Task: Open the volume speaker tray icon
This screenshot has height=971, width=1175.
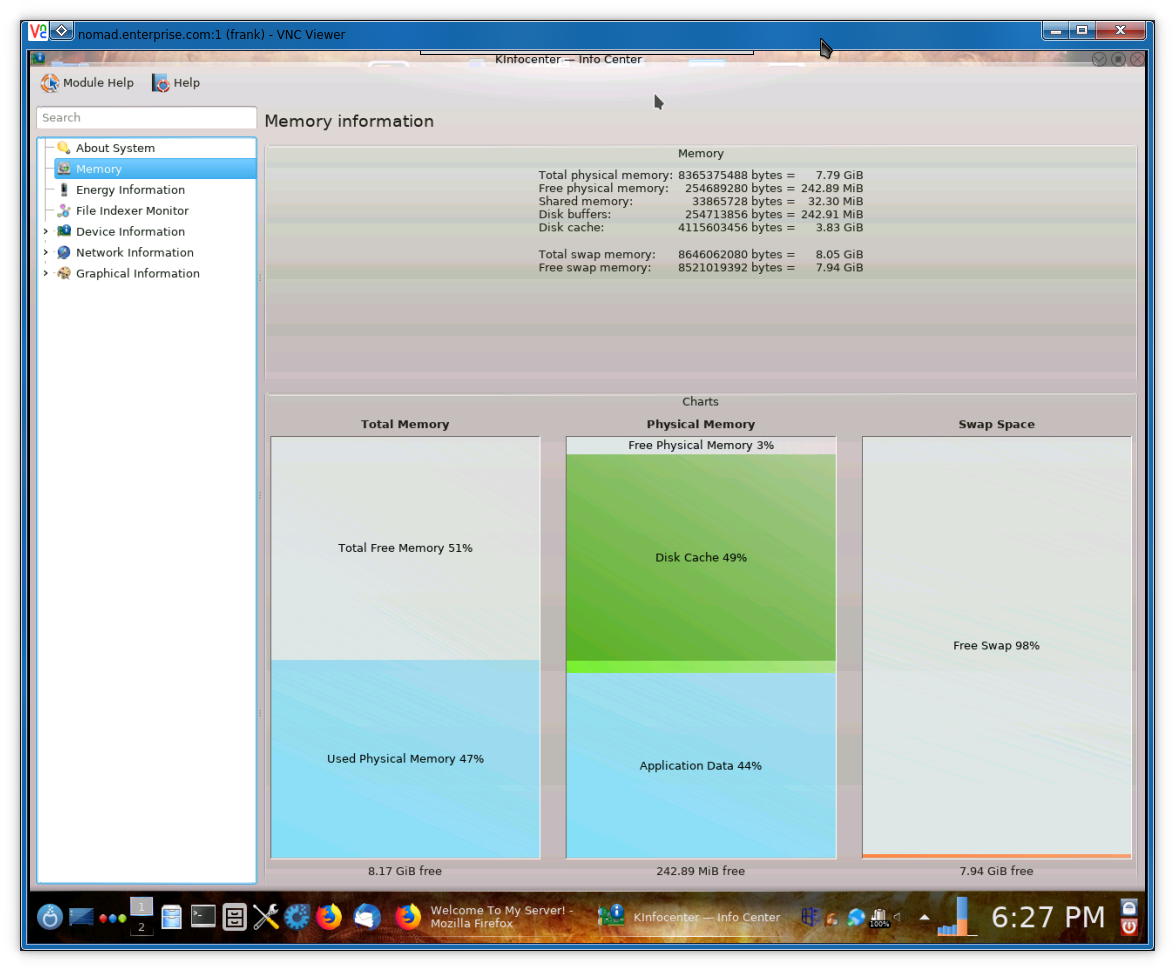Action: pyautogui.click(x=897, y=916)
